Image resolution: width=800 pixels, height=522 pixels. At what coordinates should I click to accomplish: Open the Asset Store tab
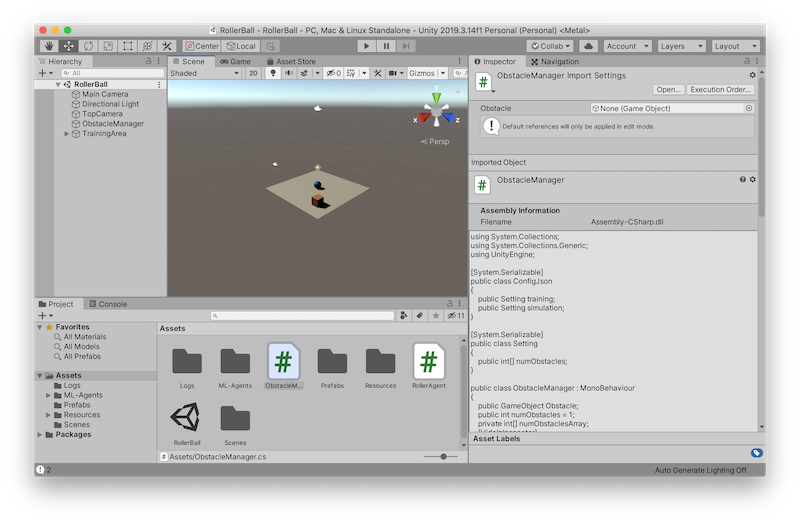tap(291, 61)
